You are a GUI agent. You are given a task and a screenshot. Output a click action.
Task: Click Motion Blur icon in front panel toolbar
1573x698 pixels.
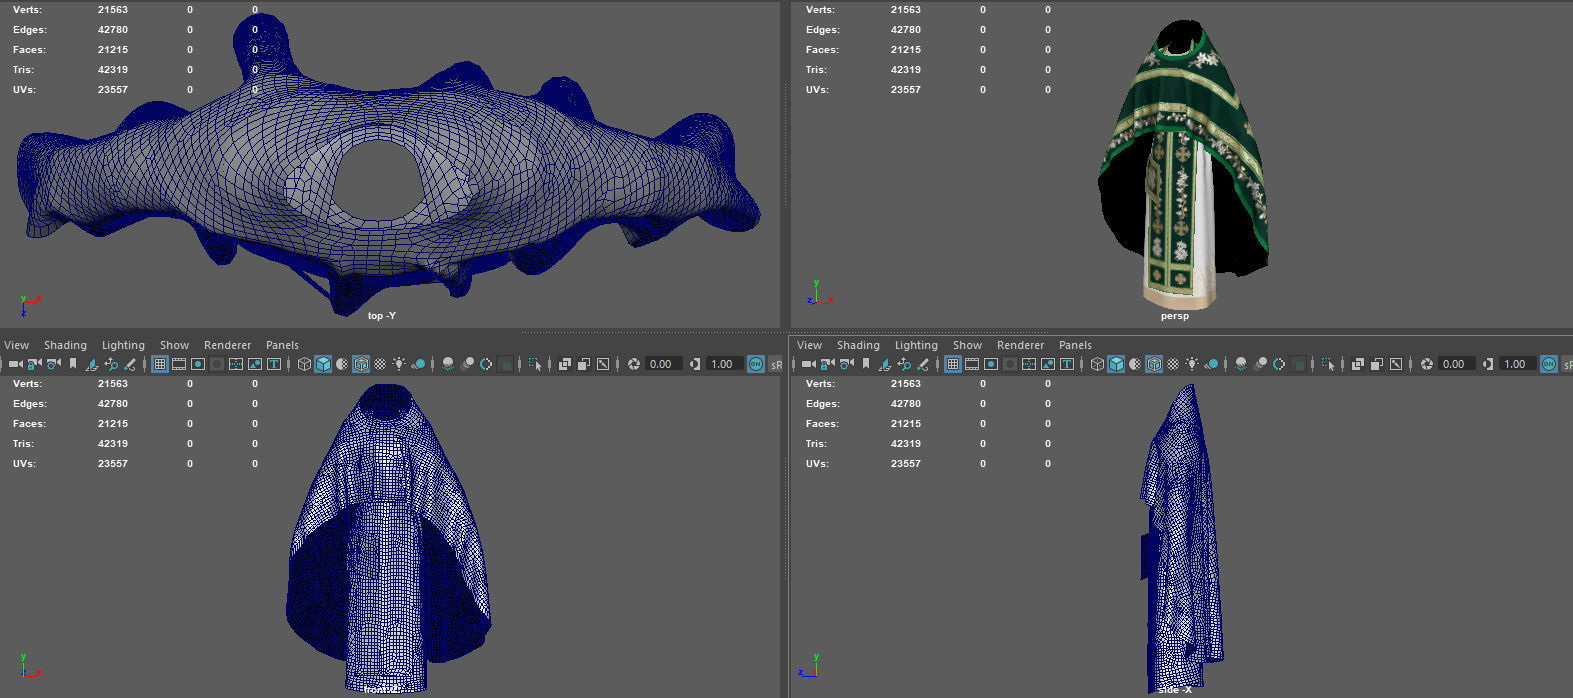coord(467,364)
